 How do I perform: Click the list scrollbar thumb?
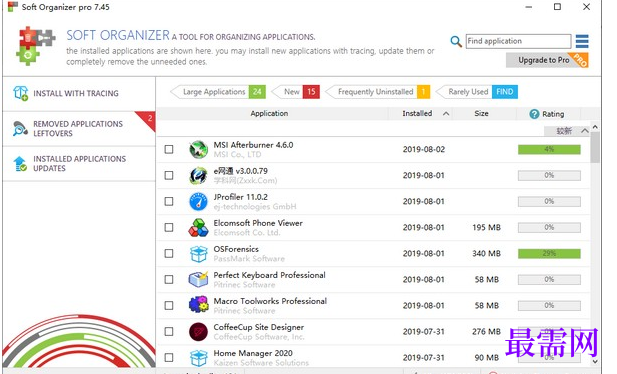[595, 147]
